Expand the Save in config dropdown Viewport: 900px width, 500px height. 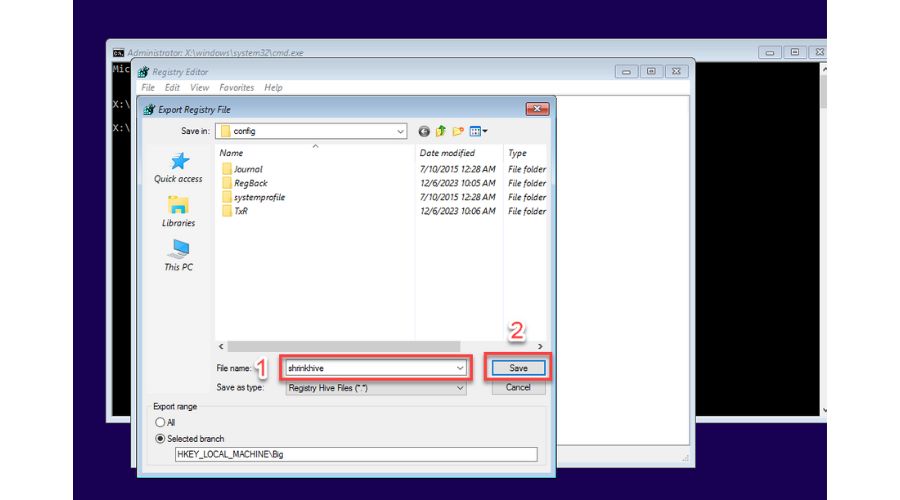click(x=400, y=131)
